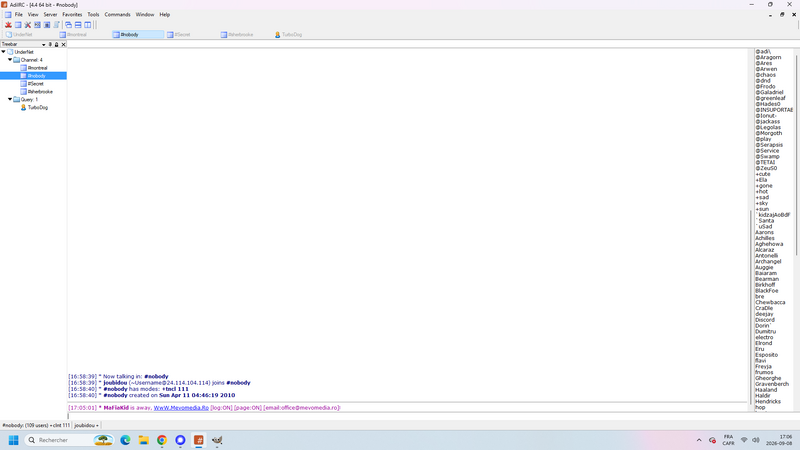Click joubidou nick in join message
The height and width of the screenshot is (450, 800).
click(115, 383)
